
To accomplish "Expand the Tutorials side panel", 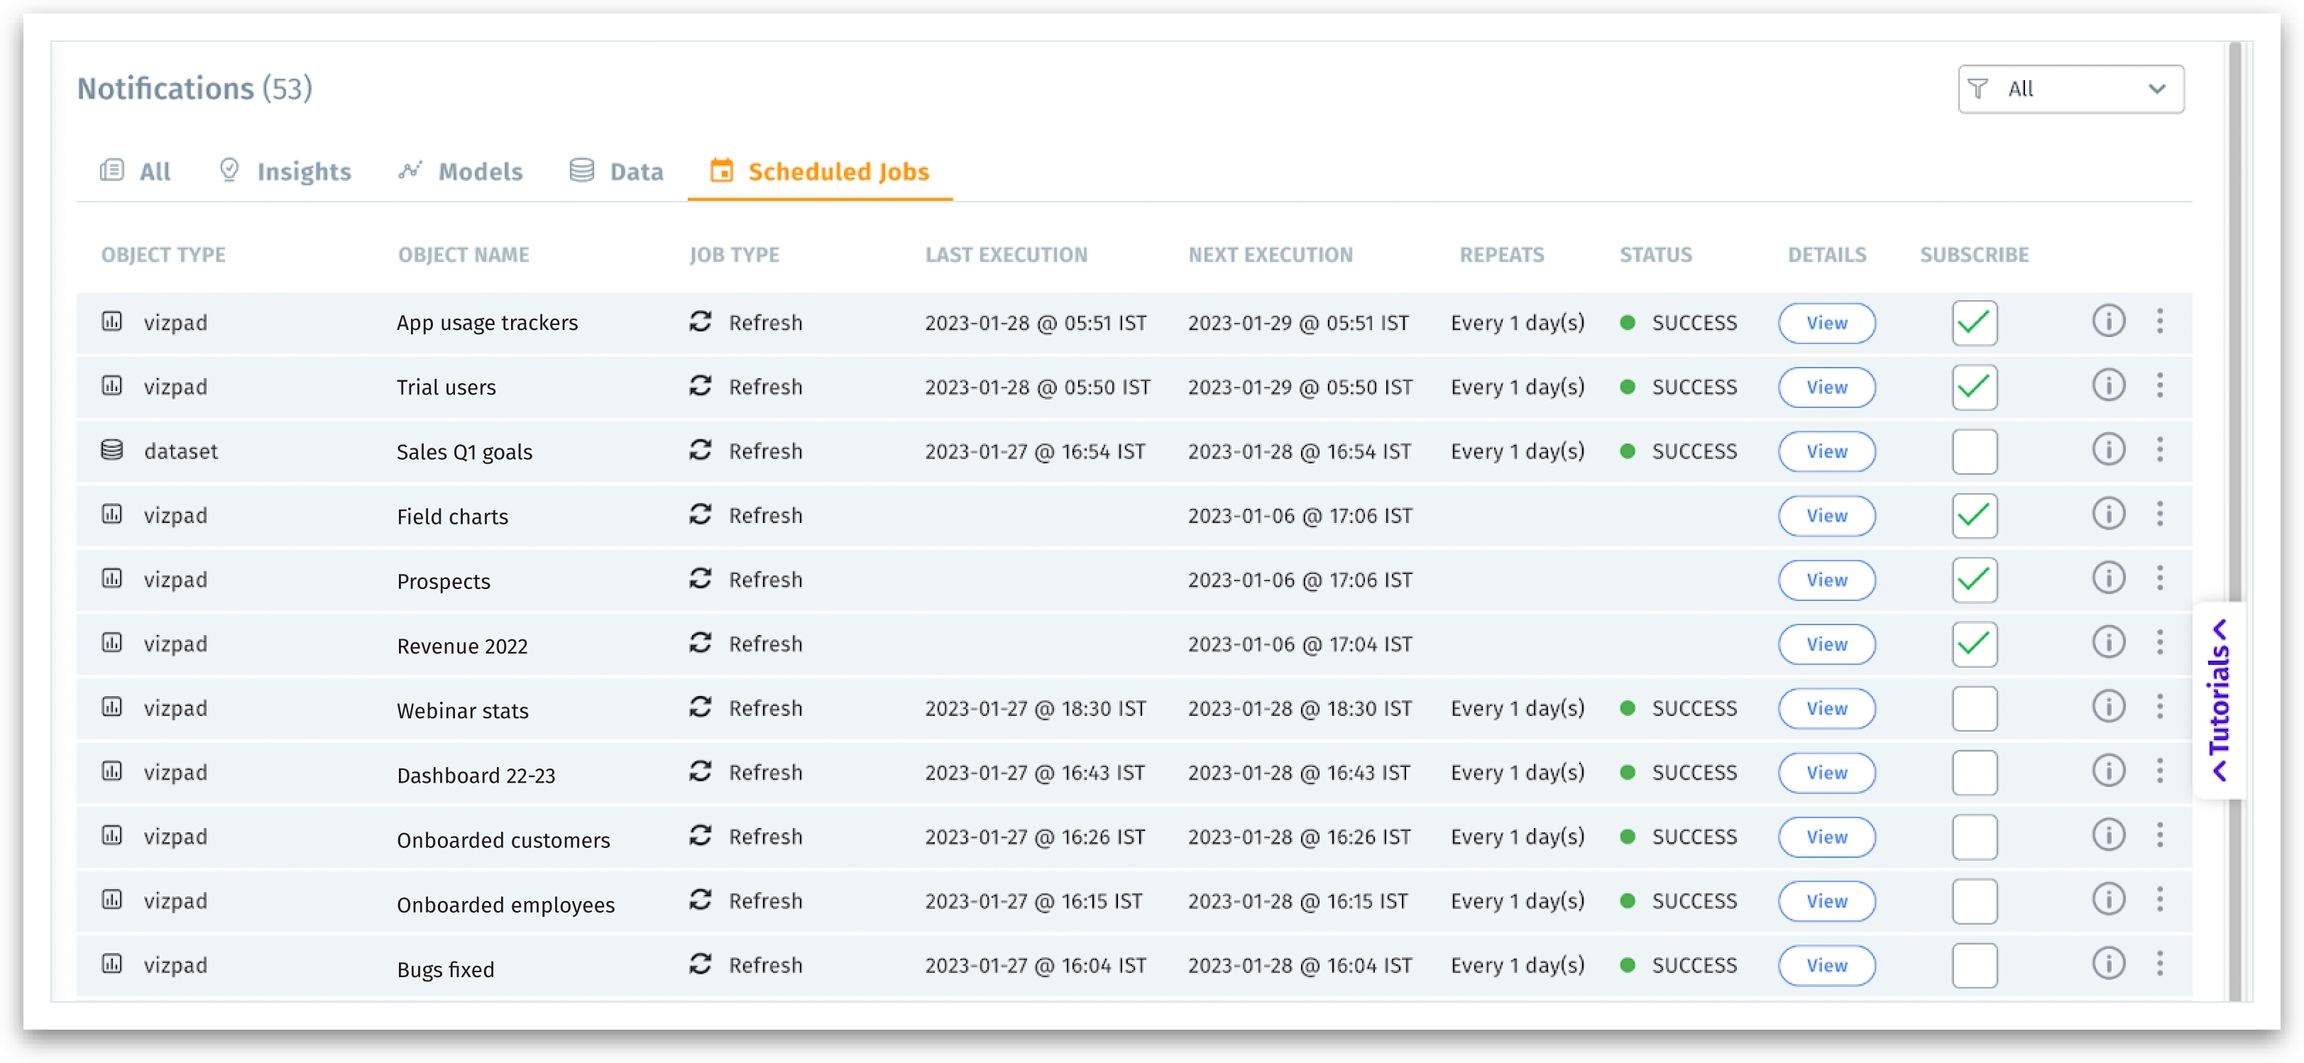I will click(2220, 700).
